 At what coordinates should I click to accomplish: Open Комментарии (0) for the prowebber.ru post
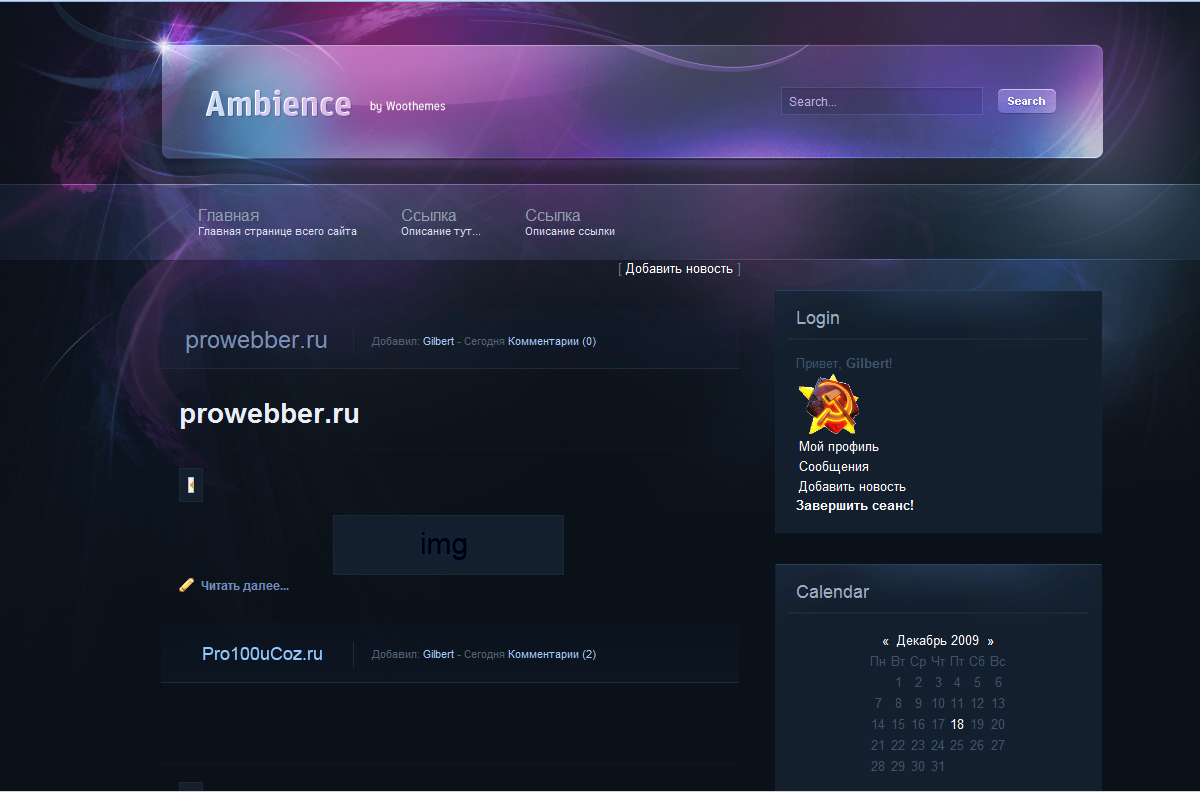(552, 341)
